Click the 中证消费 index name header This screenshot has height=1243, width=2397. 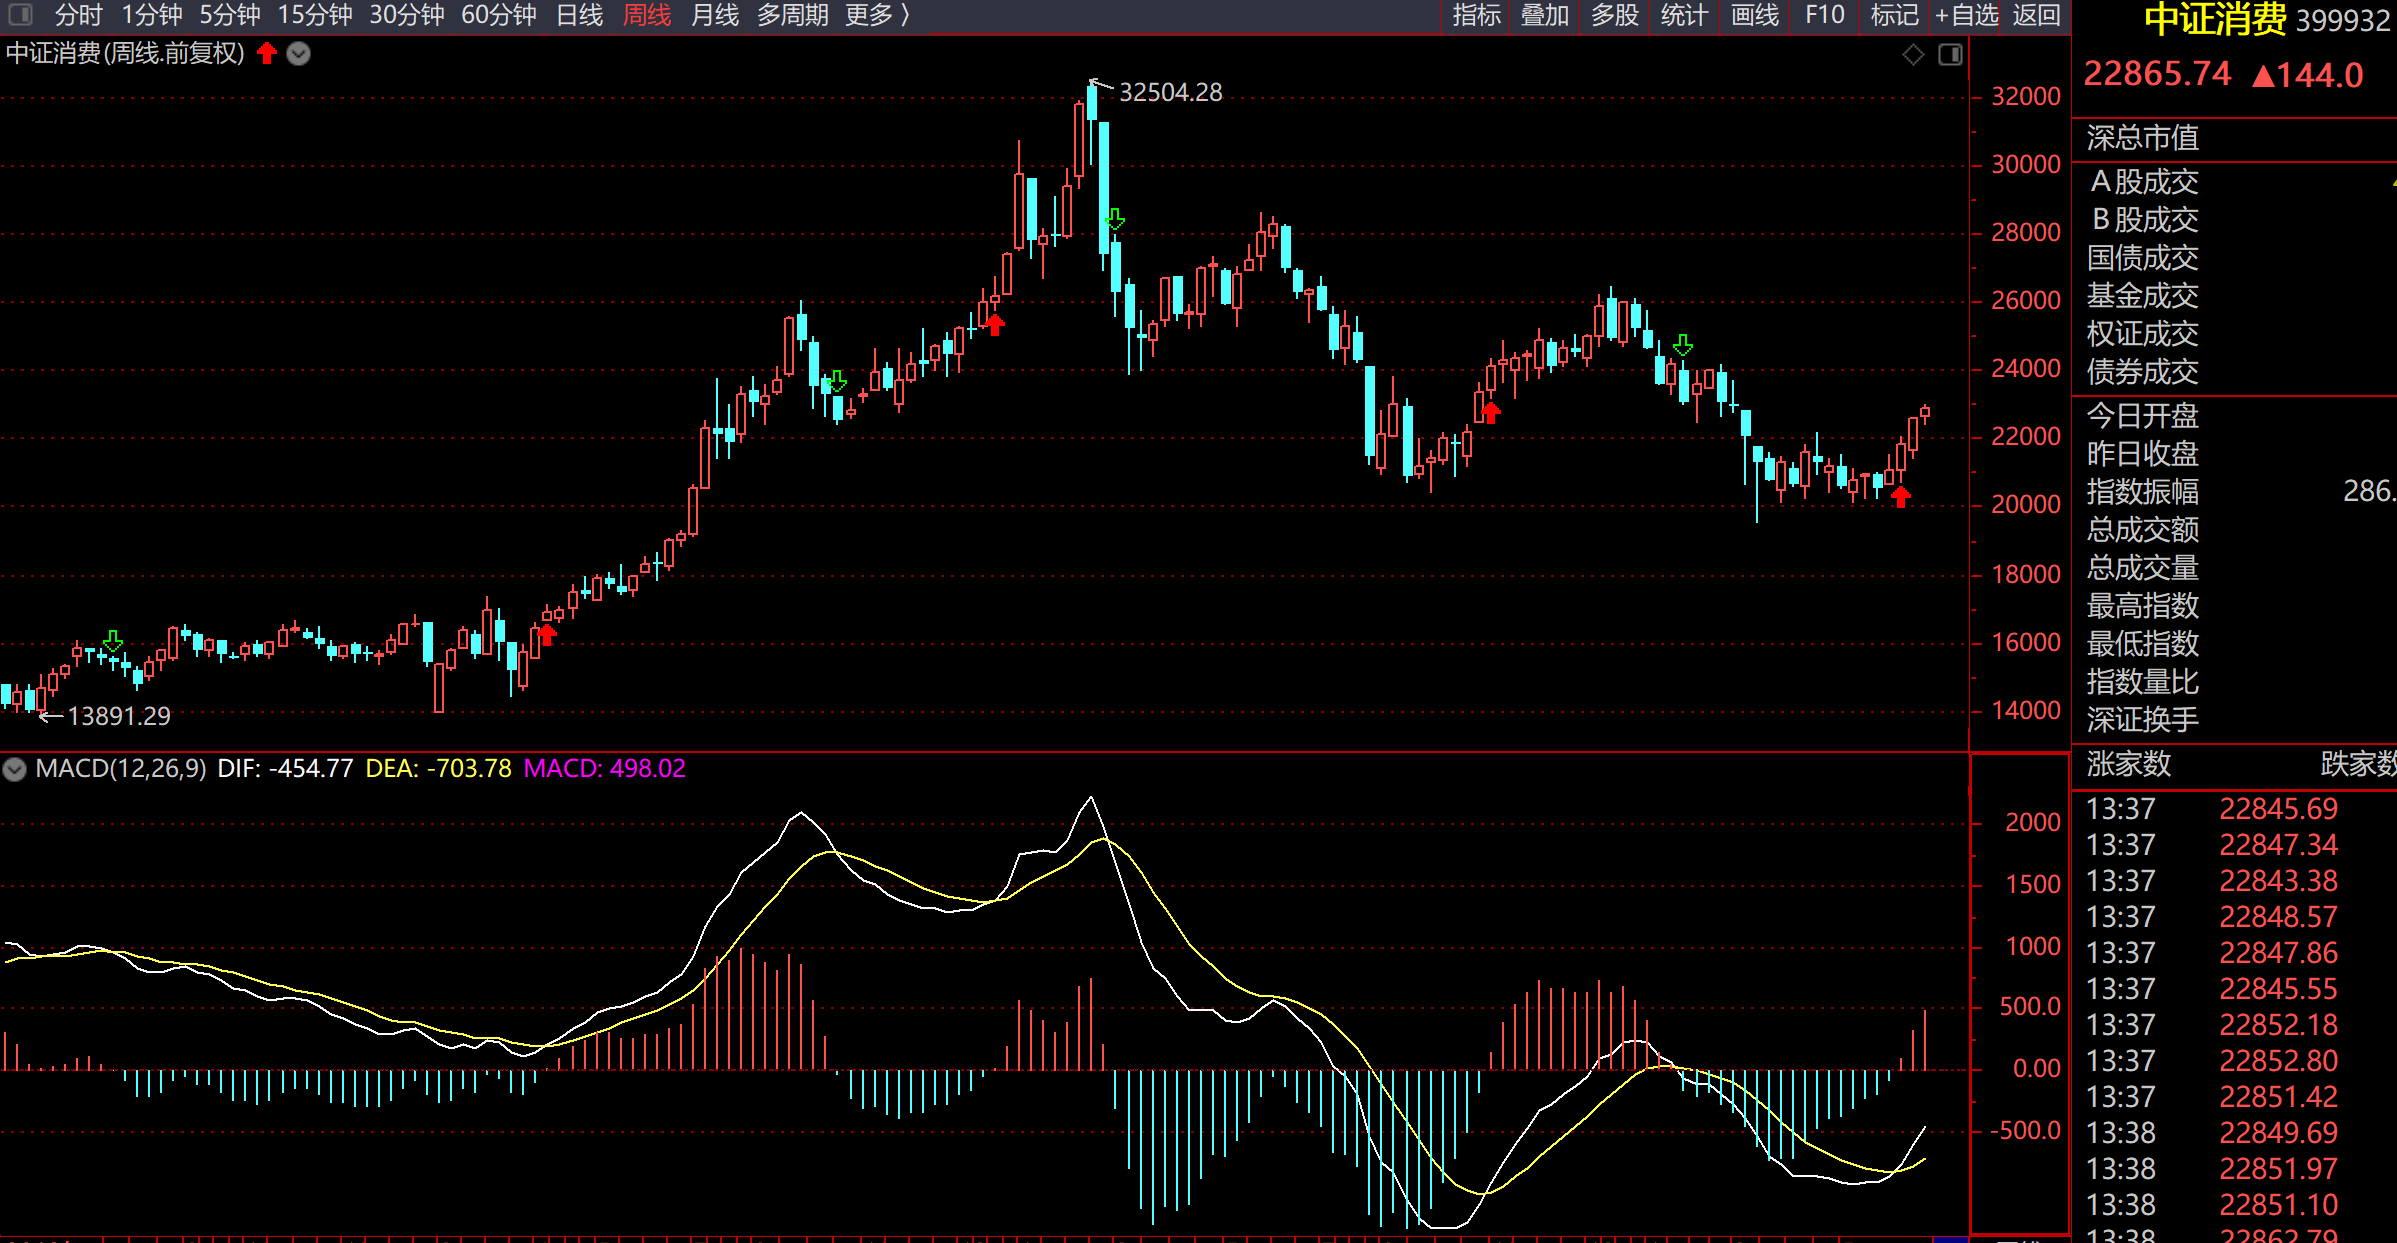(2214, 19)
